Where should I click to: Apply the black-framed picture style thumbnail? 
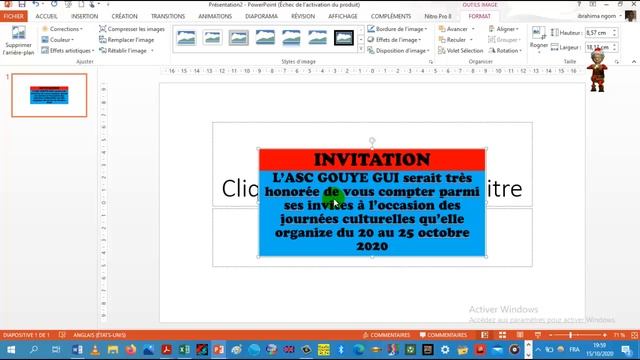[x=344, y=38]
